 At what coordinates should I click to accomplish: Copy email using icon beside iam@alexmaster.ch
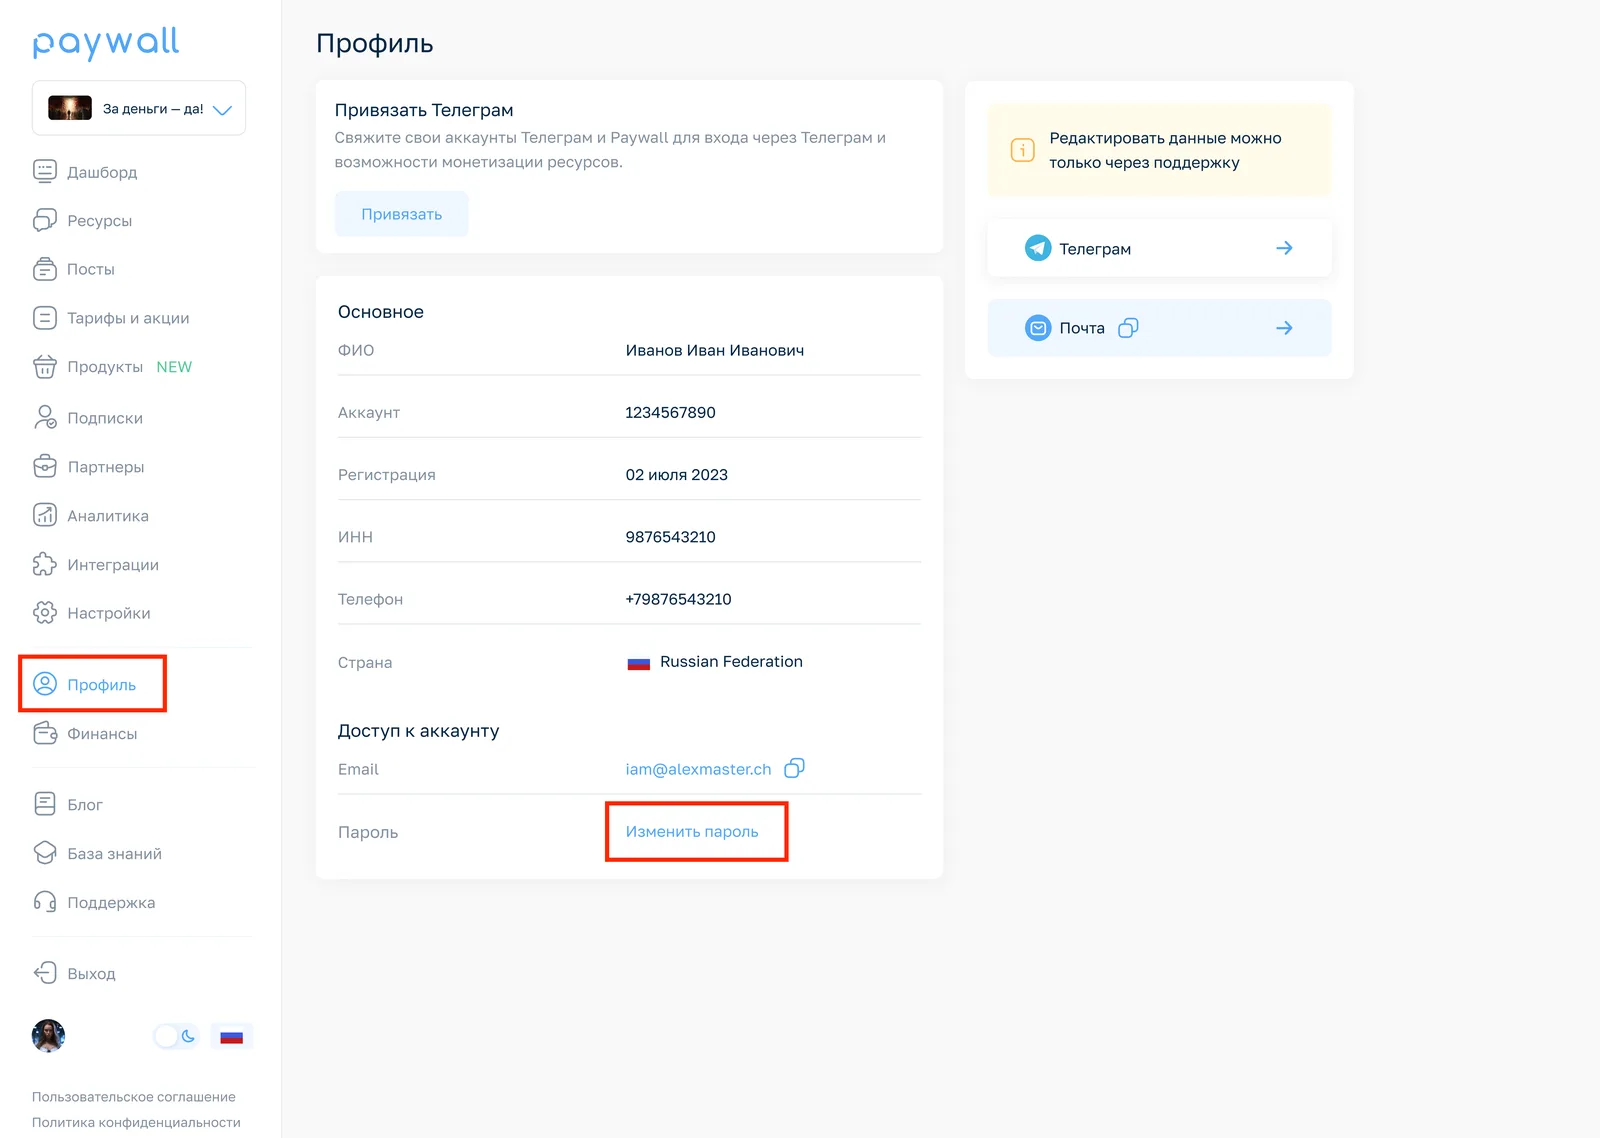pyautogui.click(x=795, y=768)
